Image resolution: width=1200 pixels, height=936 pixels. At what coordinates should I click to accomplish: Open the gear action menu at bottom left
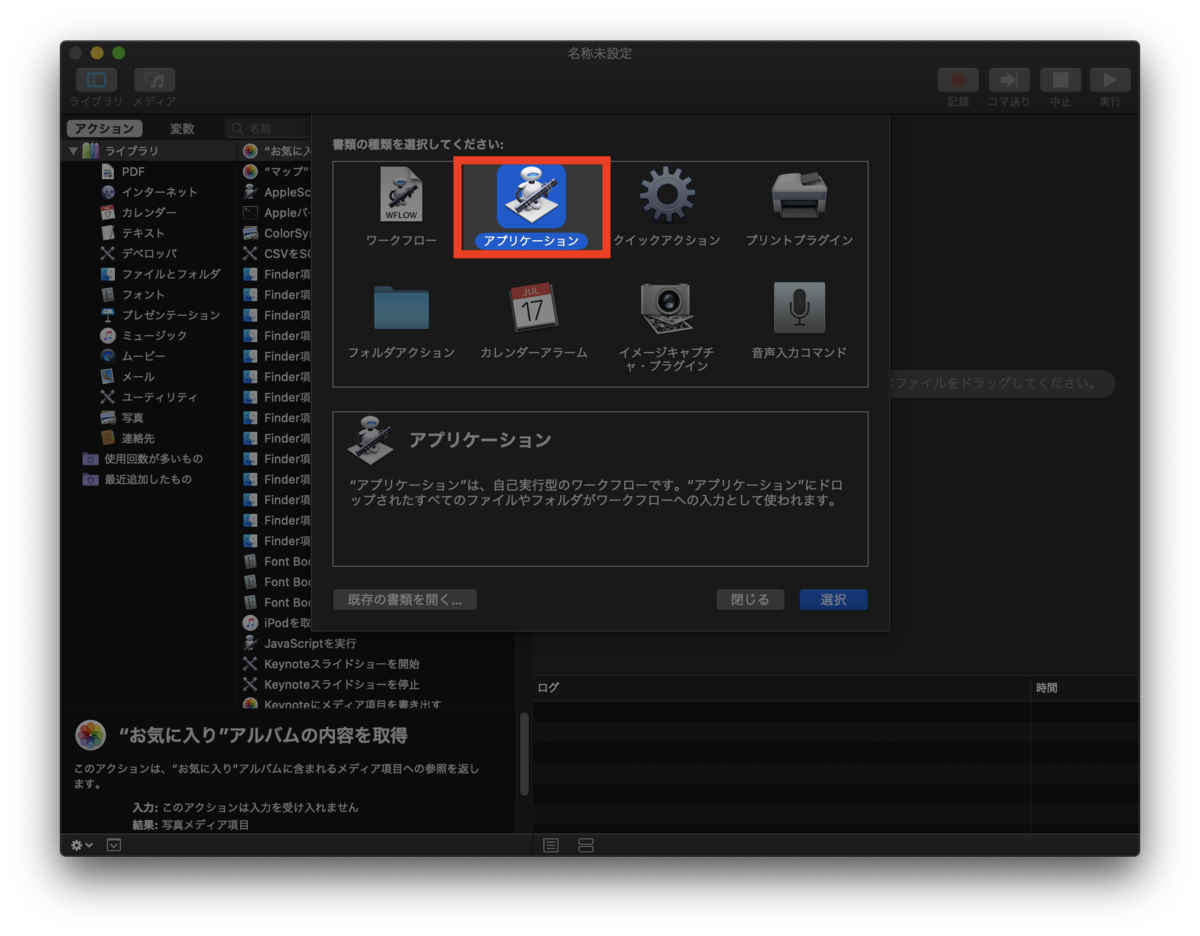79,845
